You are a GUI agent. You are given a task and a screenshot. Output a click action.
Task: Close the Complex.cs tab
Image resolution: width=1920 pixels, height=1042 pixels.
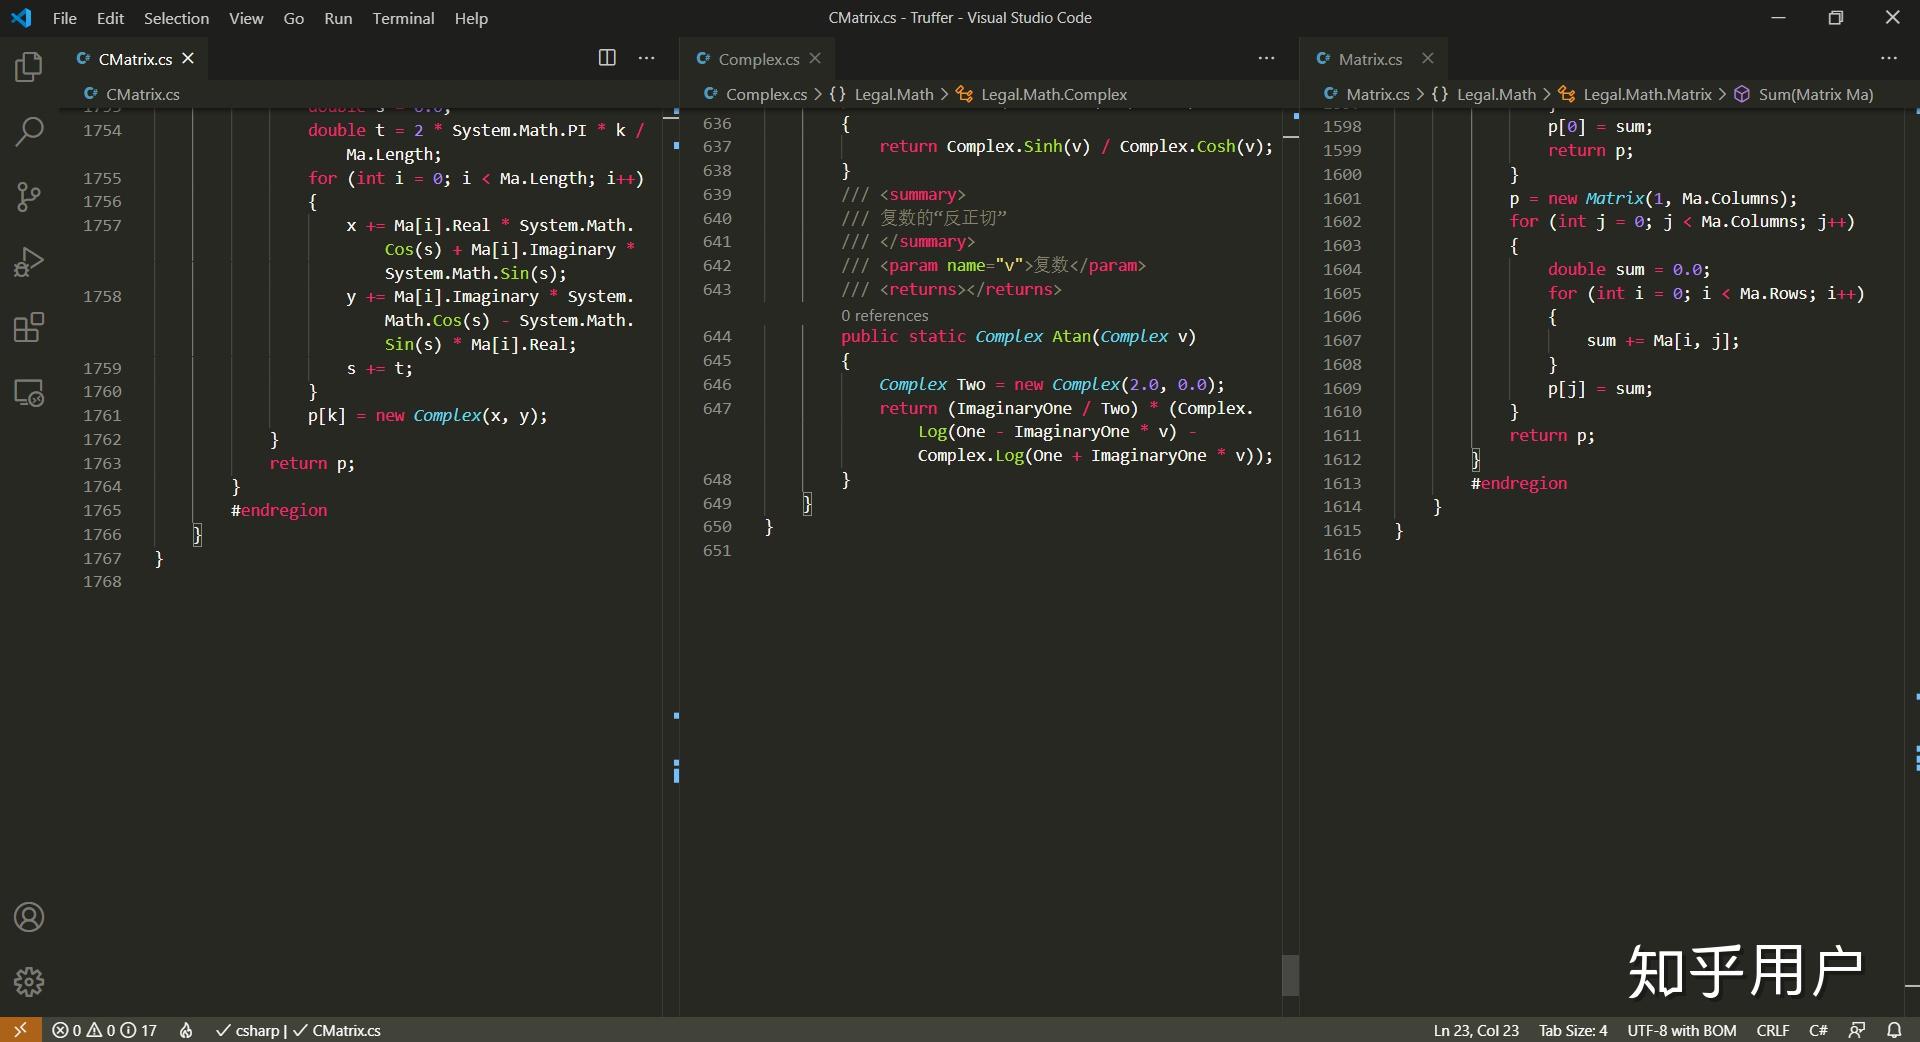[x=815, y=58]
